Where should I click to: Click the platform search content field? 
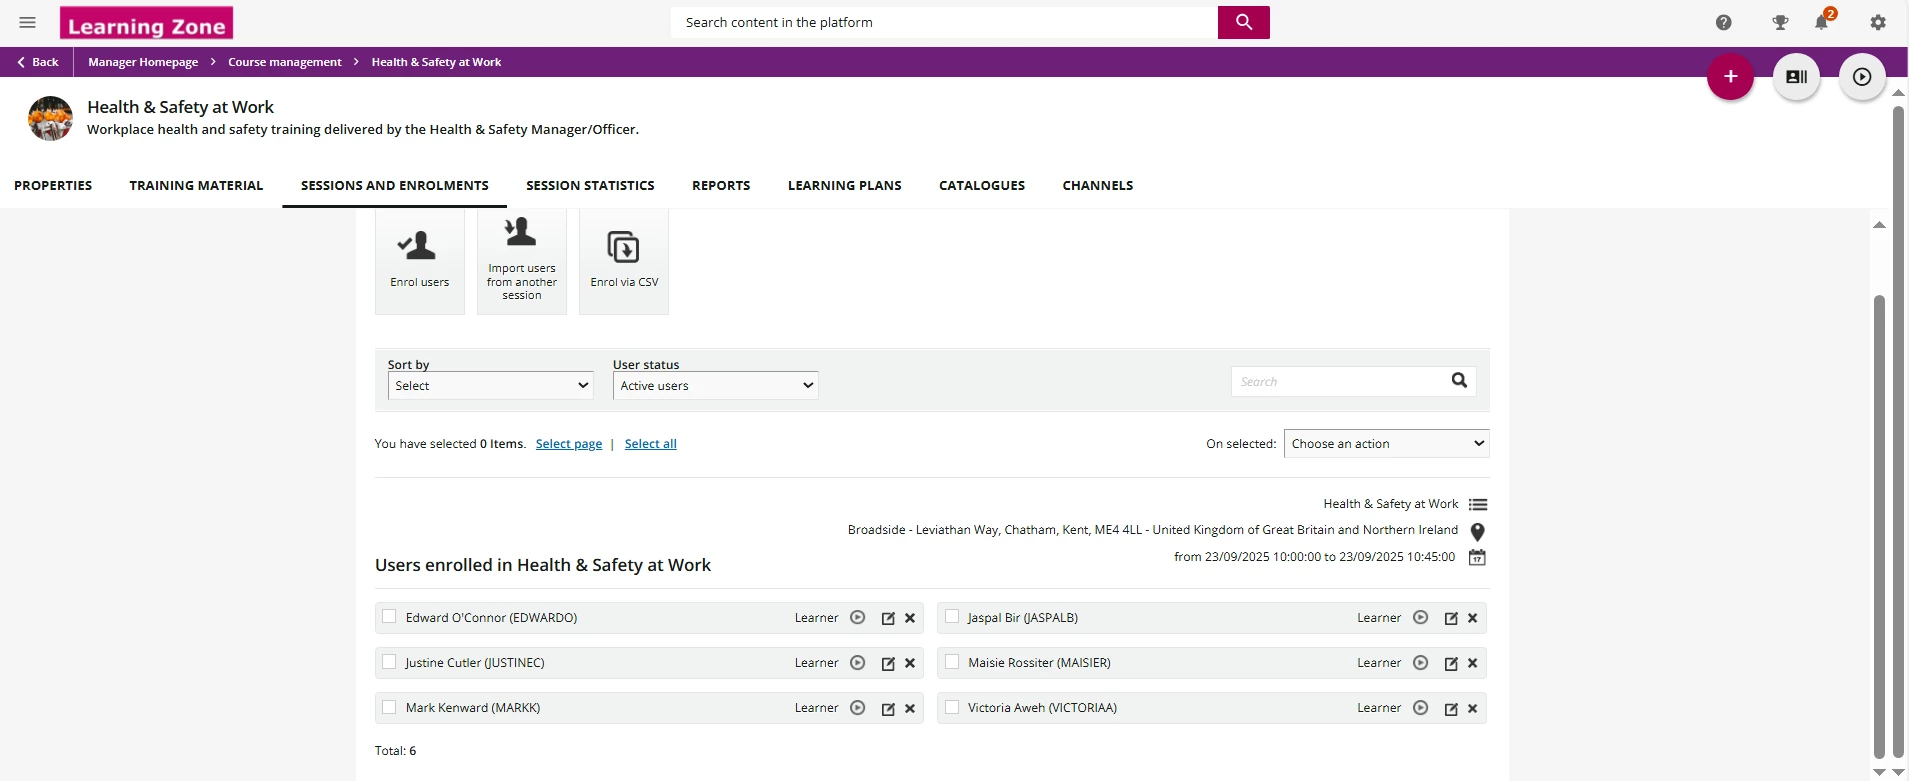(945, 22)
